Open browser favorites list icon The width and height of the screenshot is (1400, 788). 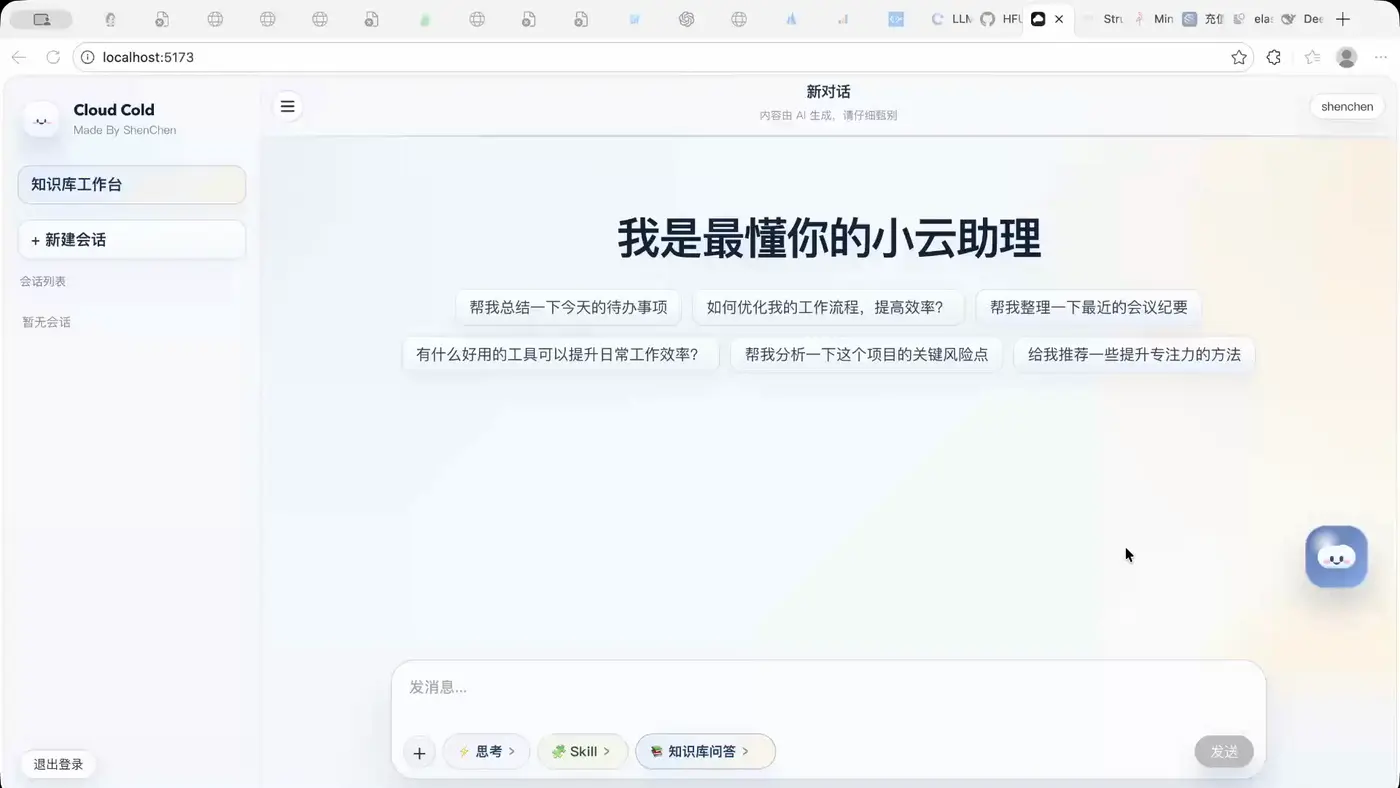1312,57
